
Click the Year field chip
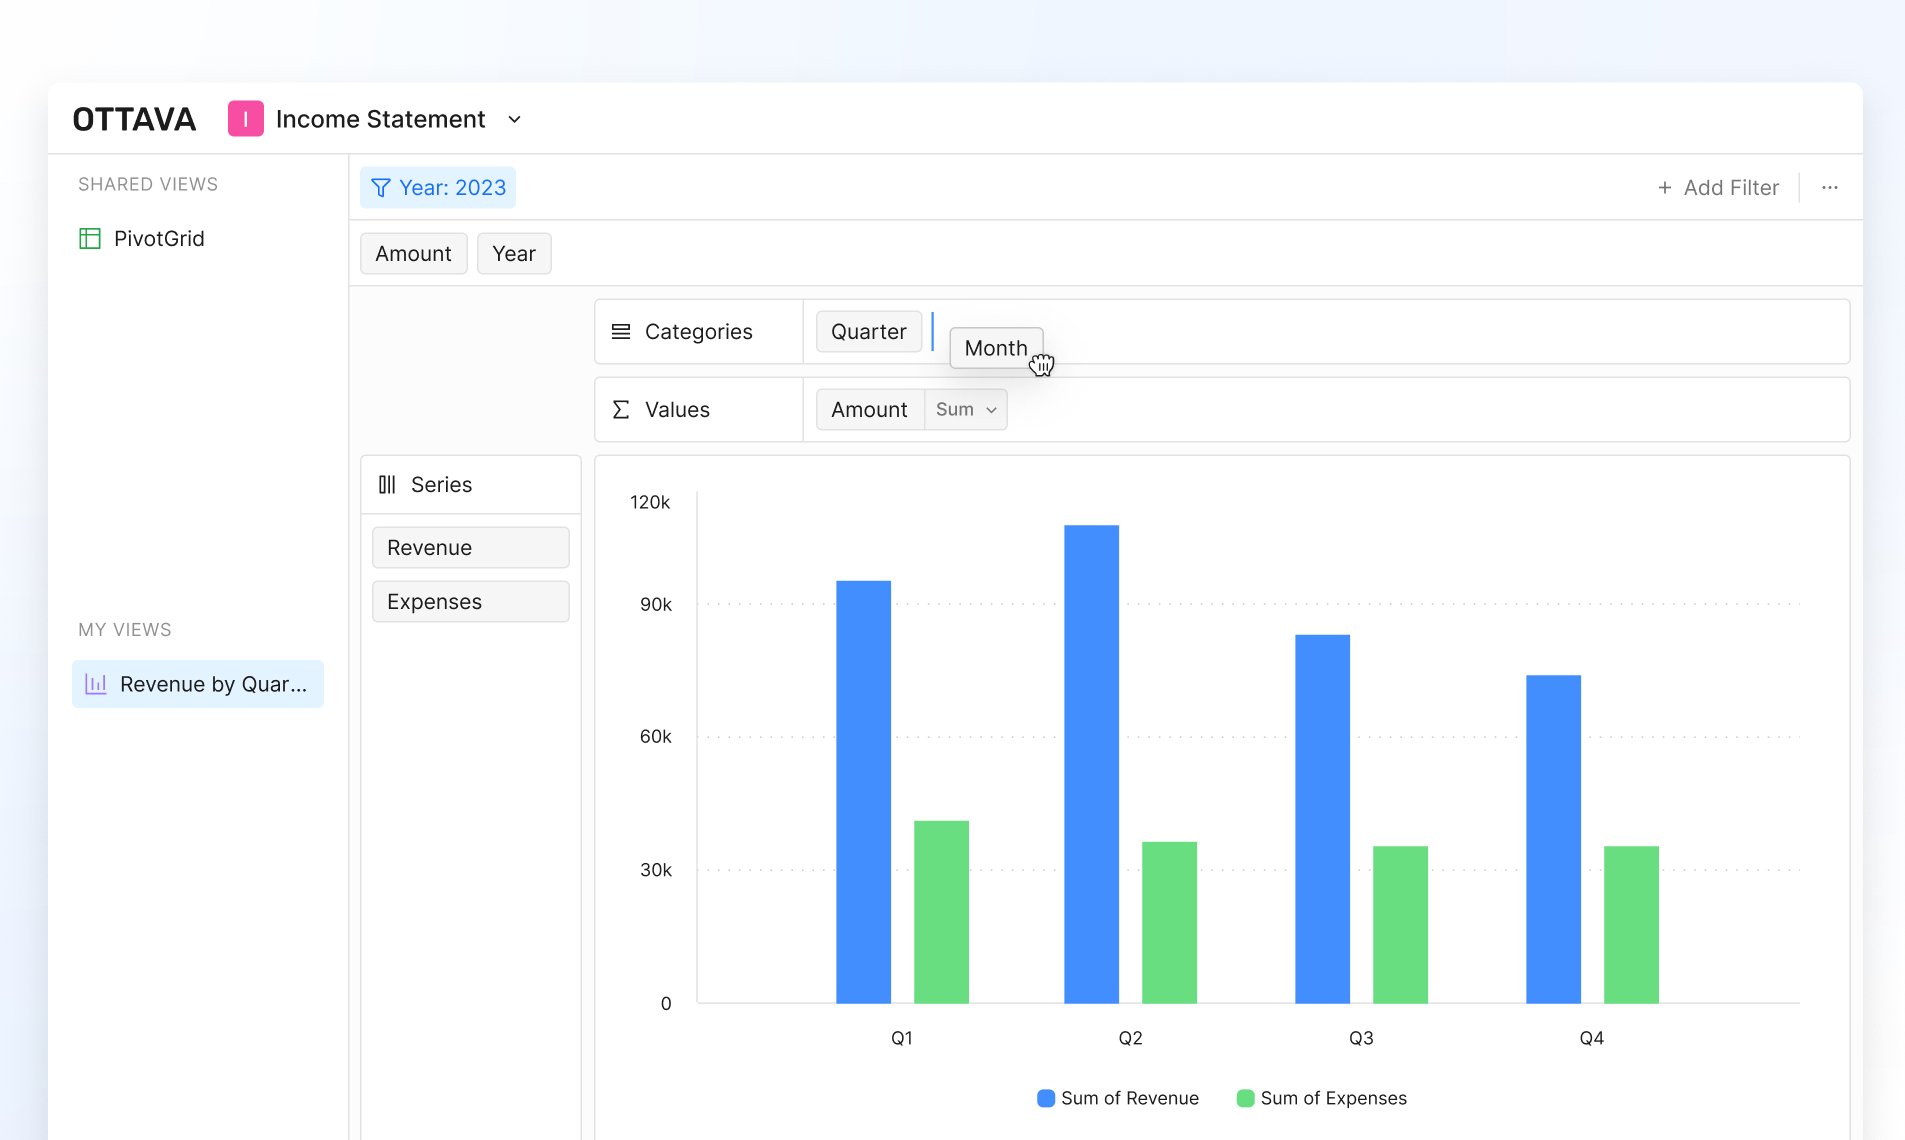(x=514, y=254)
